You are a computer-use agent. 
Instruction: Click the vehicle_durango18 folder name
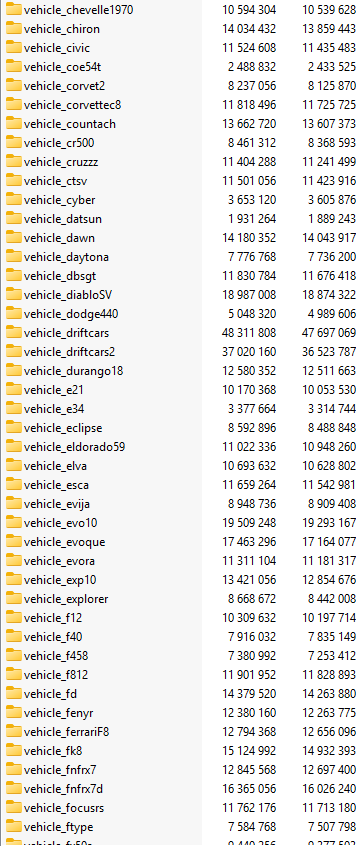(74, 371)
